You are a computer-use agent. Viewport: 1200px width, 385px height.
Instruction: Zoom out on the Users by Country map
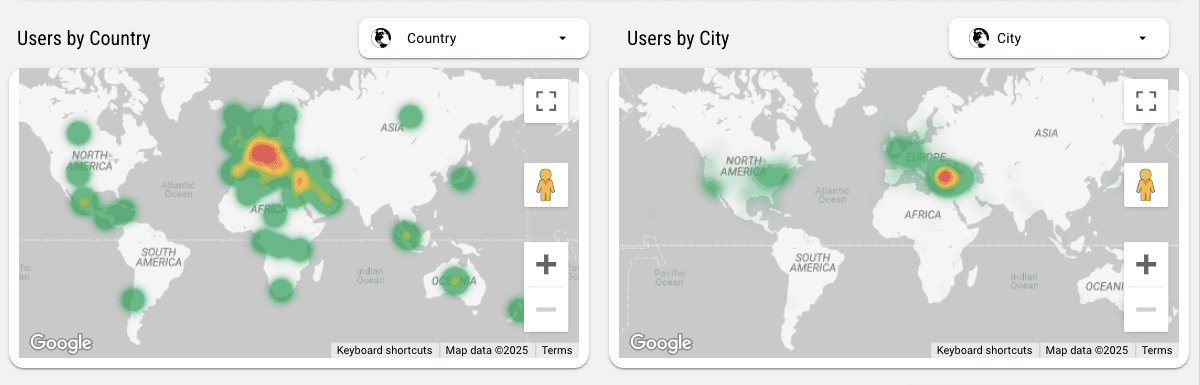(x=546, y=309)
